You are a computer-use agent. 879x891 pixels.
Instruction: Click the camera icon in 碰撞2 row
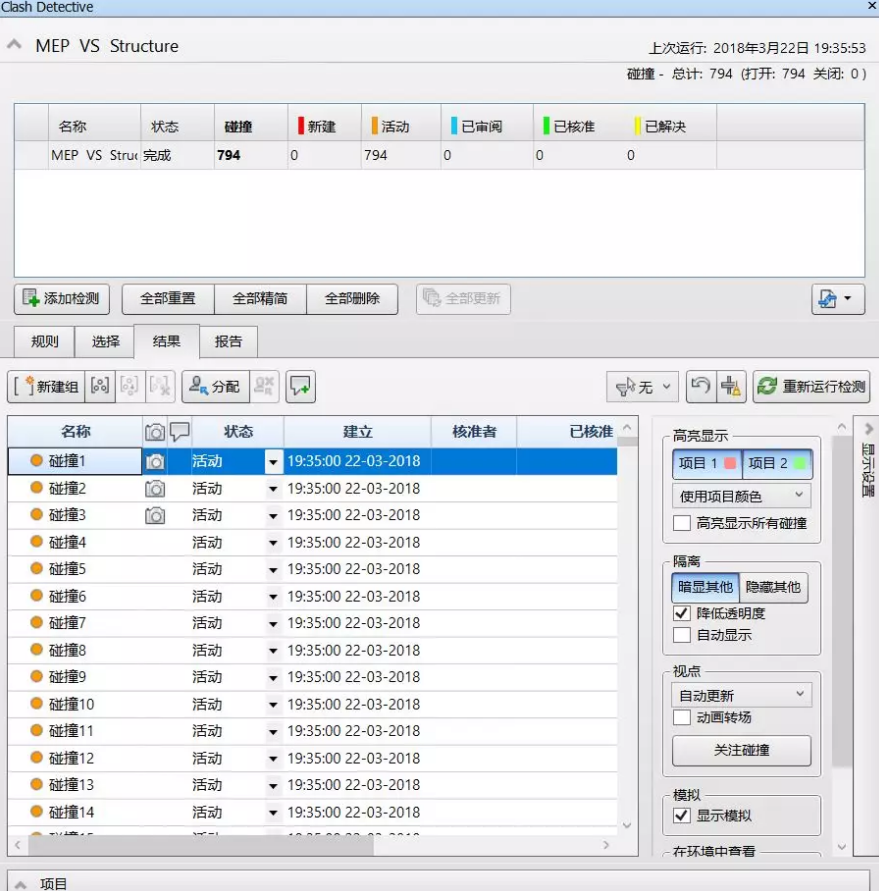pyautogui.click(x=155, y=489)
